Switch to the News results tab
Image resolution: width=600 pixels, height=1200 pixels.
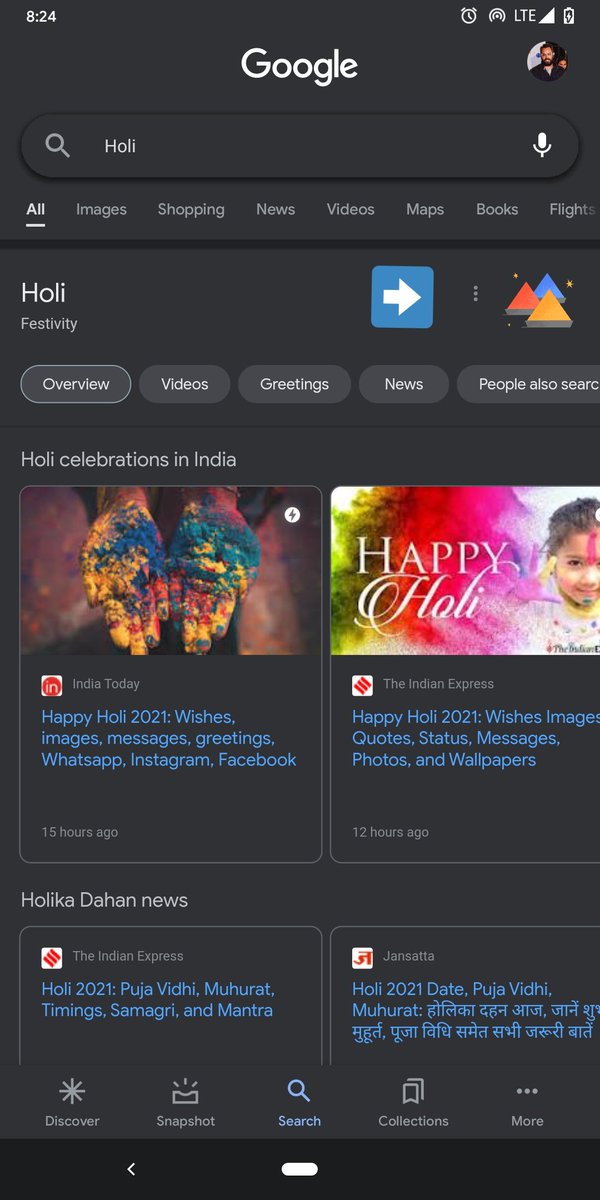(x=275, y=209)
